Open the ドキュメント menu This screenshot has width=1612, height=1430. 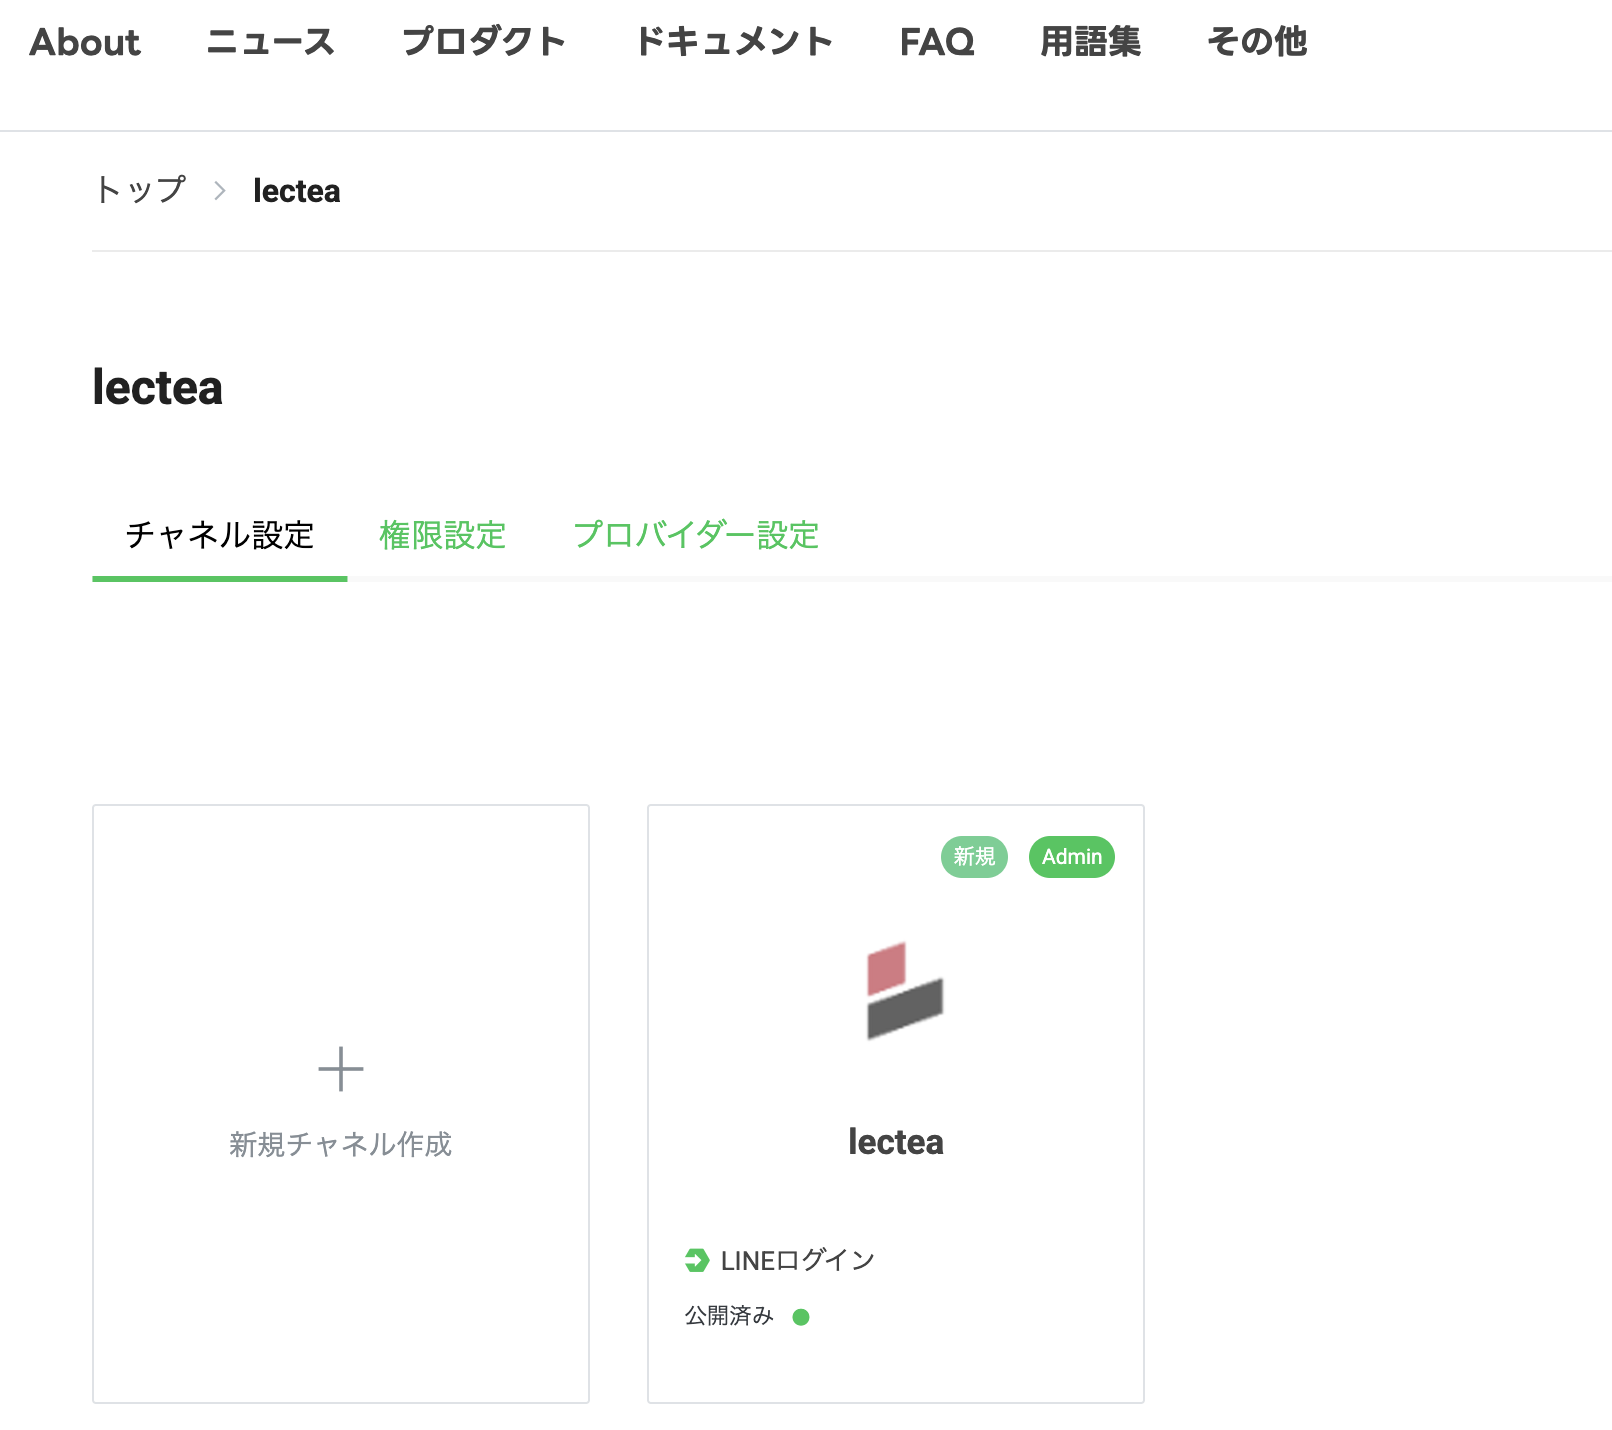(735, 42)
